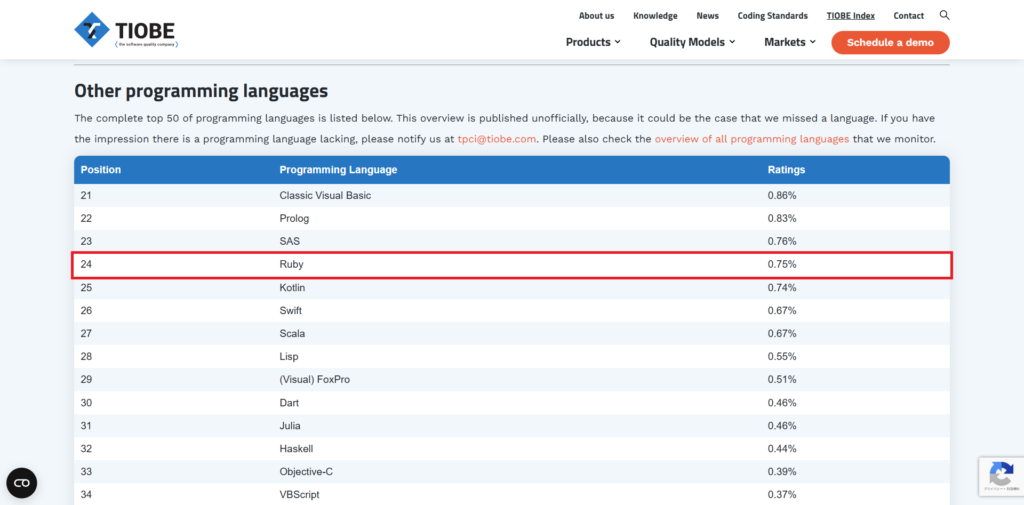1024x505 pixels.
Task: Open the search magnifier icon
Action: (944, 15)
